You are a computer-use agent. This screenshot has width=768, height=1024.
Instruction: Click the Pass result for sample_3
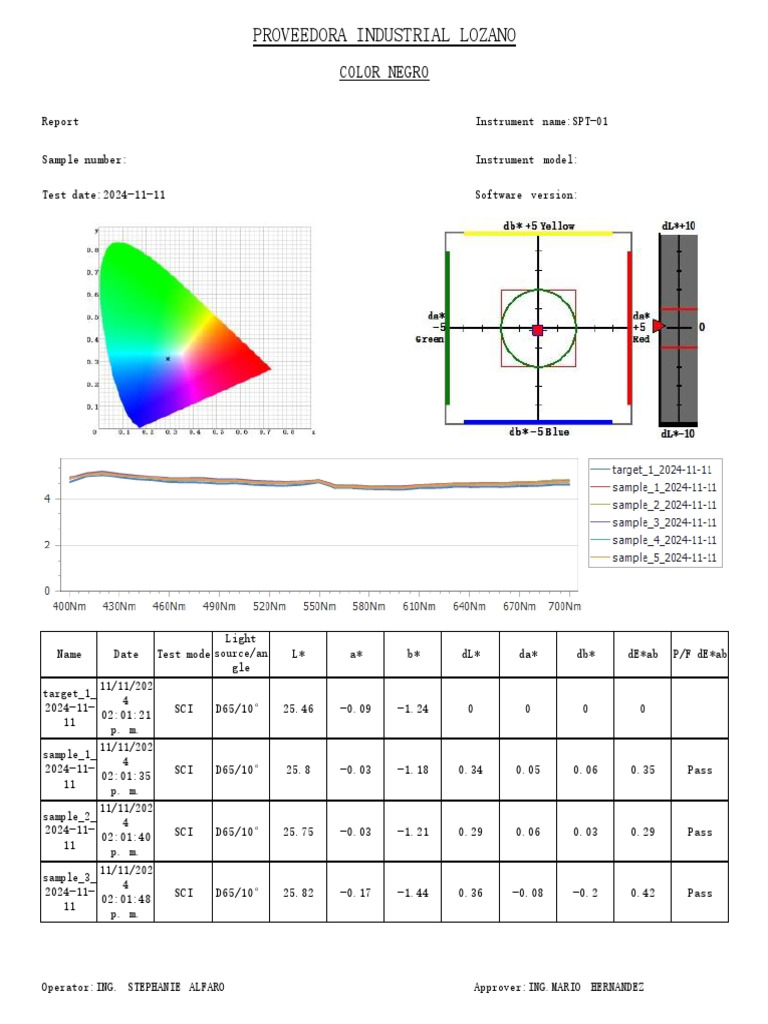point(699,893)
